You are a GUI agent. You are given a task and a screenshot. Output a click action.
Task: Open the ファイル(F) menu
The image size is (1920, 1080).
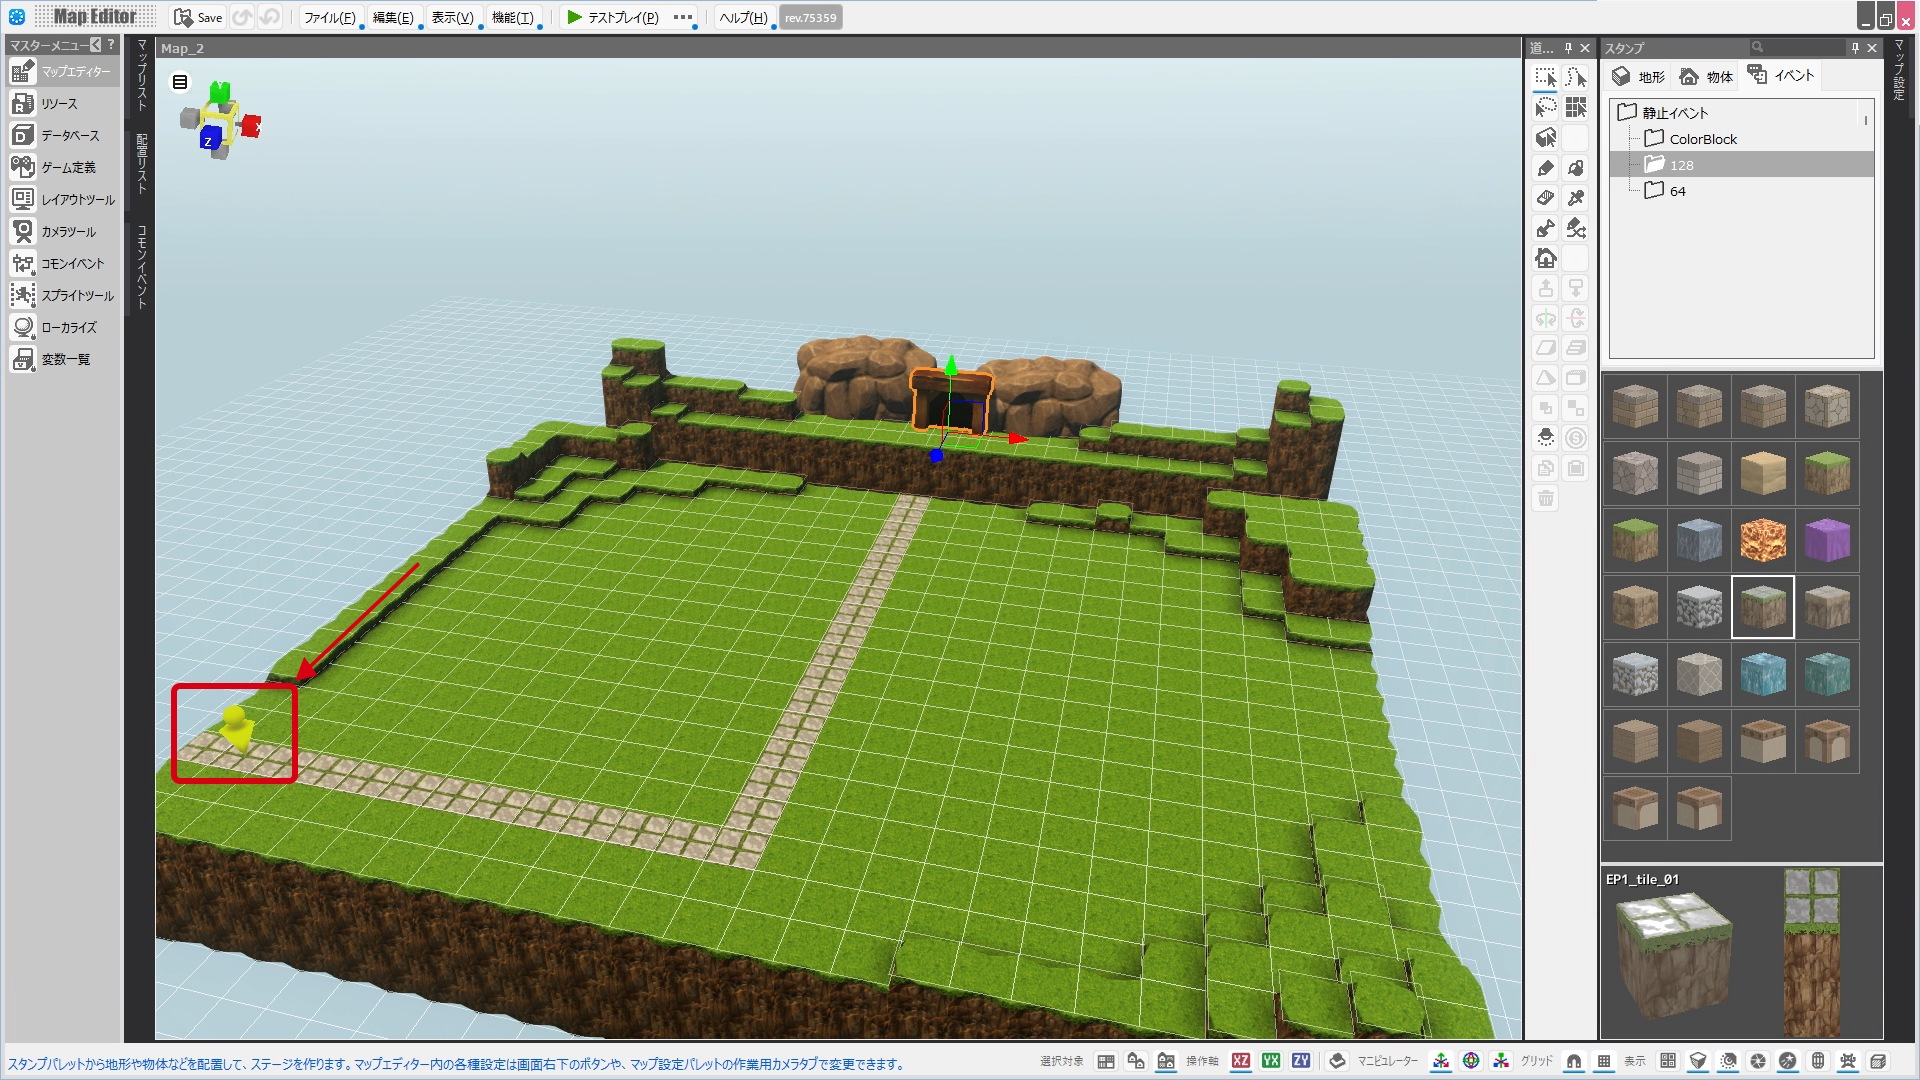coord(330,17)
